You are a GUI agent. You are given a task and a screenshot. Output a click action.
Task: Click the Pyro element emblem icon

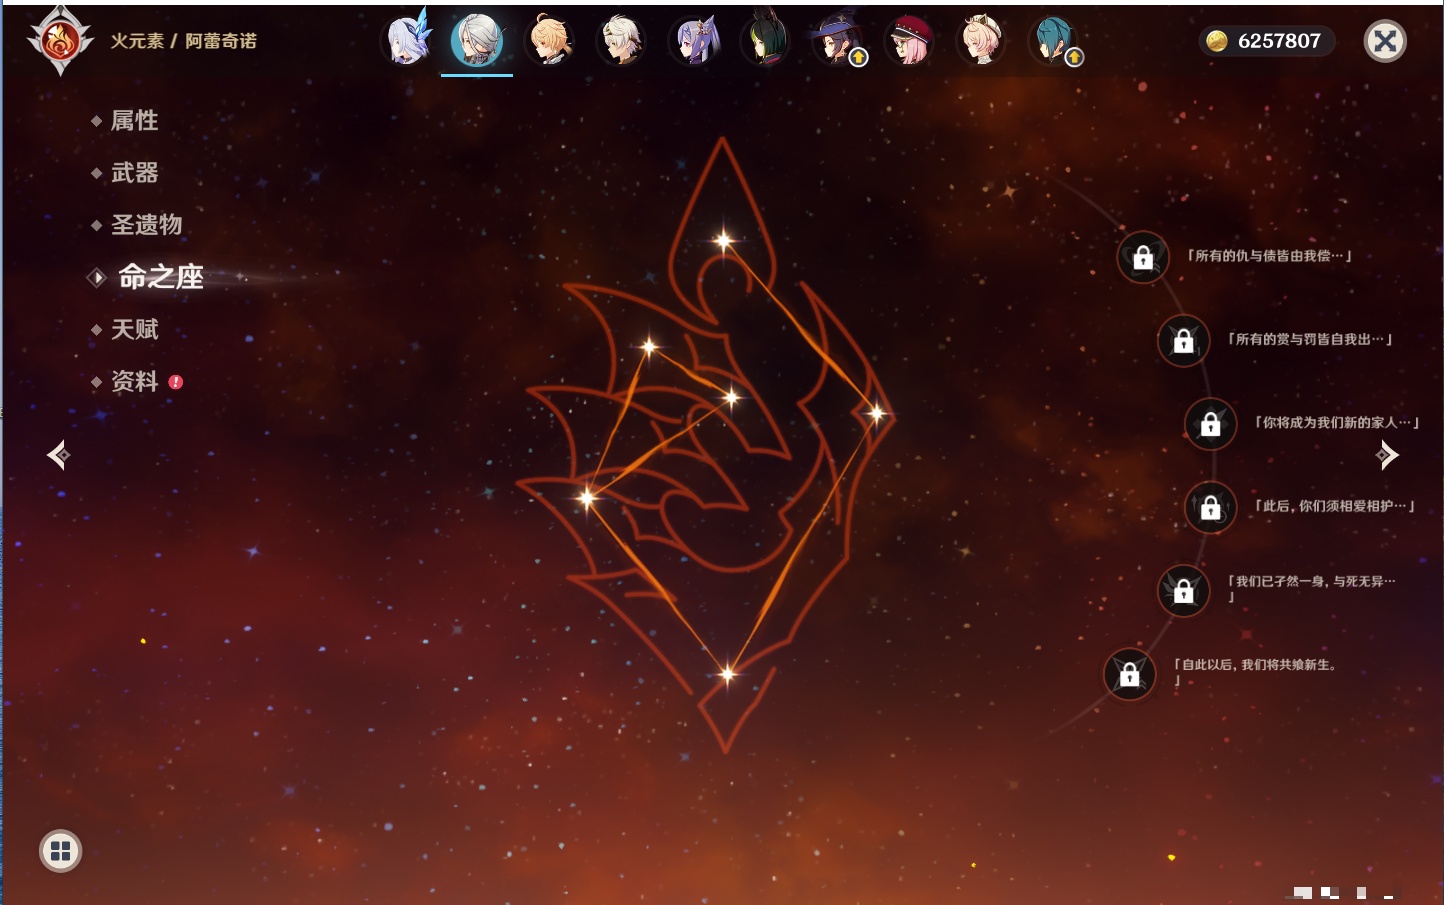coord(60,41)
